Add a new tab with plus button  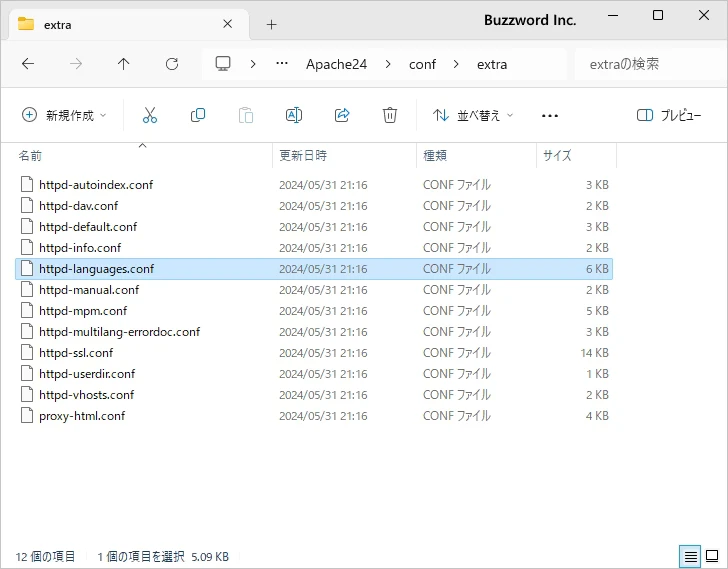(x=271, y=24)
